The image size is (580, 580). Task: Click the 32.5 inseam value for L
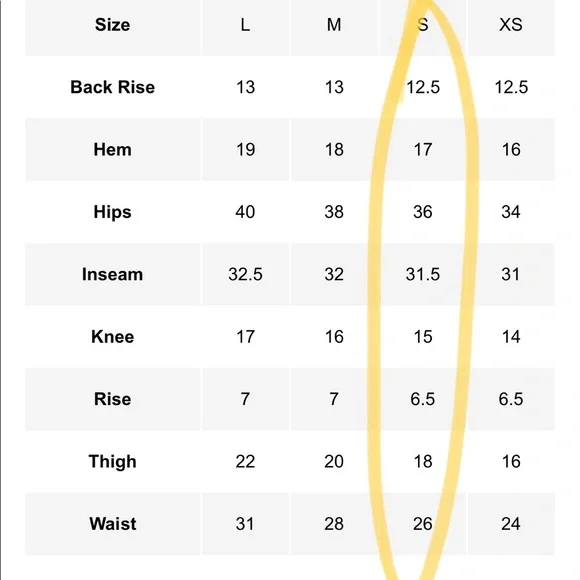(245, 274)
